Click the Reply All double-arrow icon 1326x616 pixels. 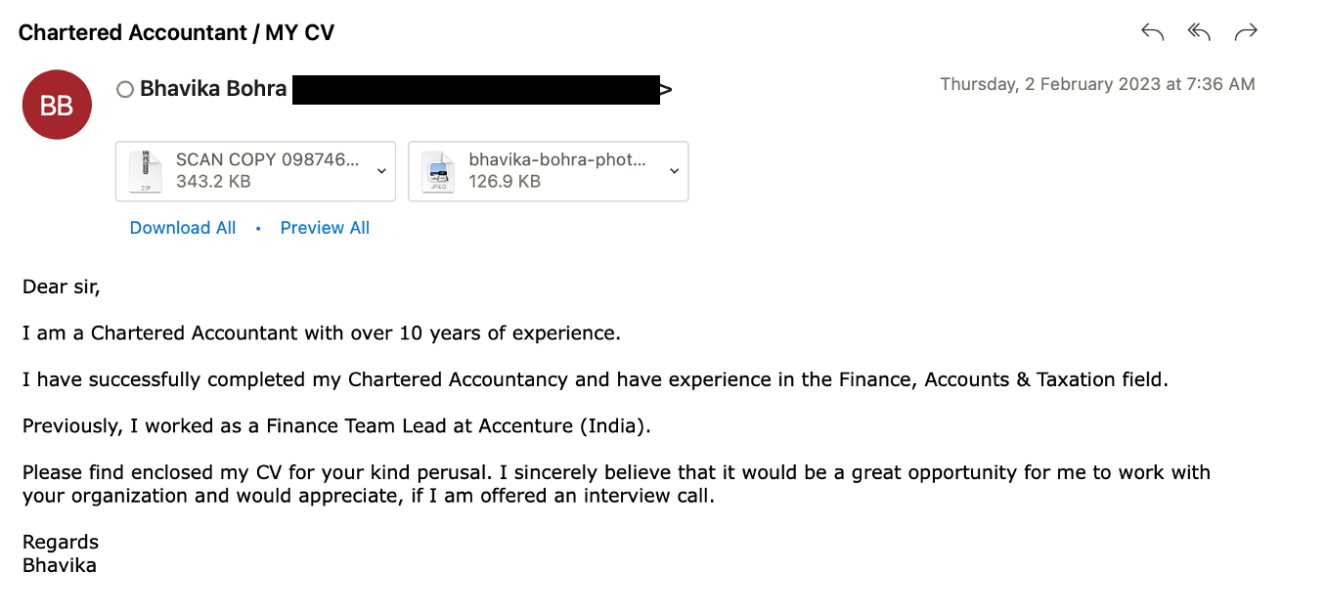click(1199, 33)
